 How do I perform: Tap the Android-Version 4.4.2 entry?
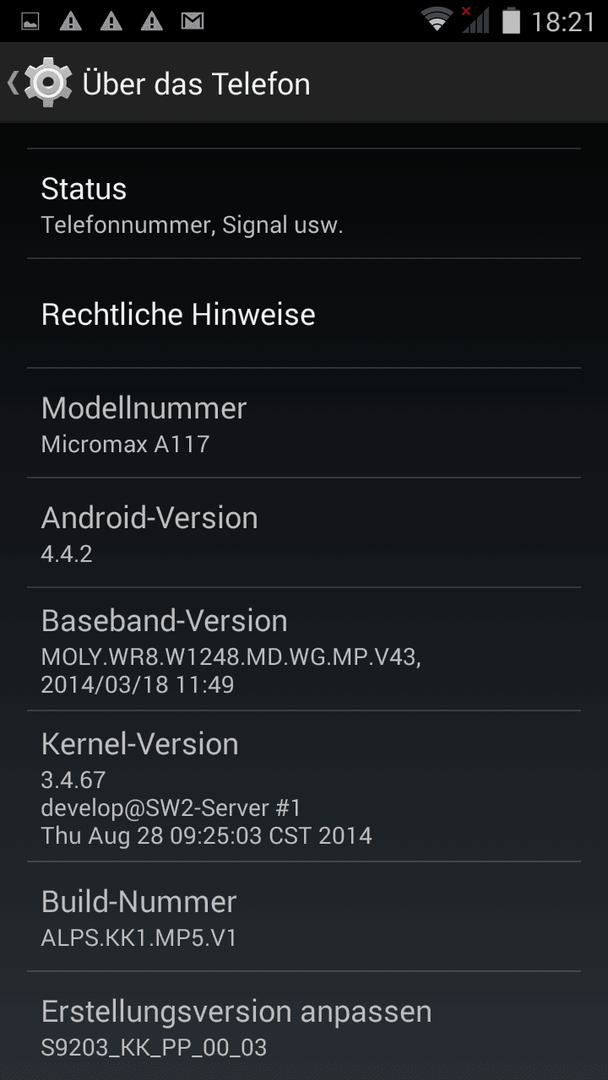304,532
